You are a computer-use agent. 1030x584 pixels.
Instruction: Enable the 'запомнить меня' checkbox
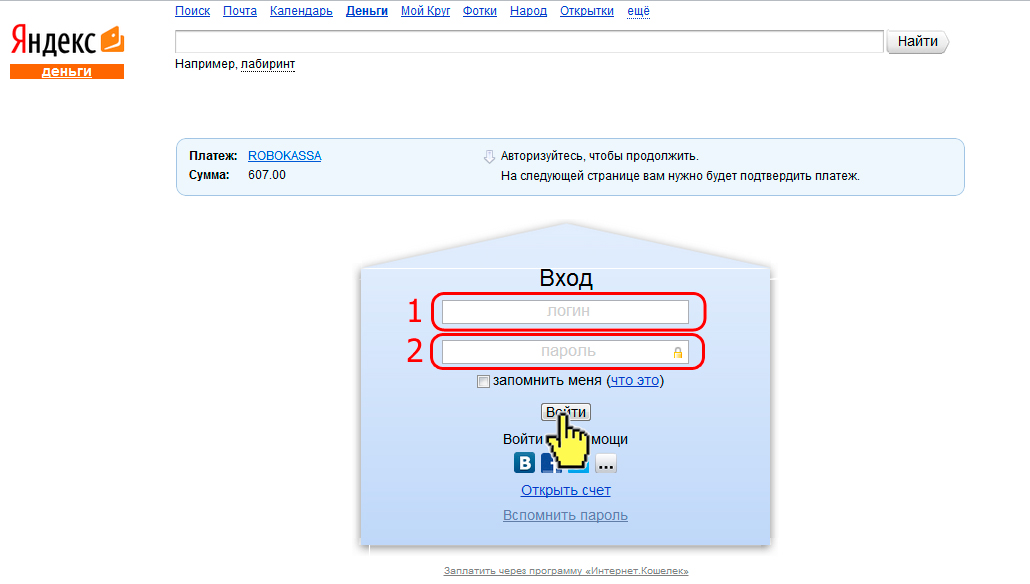tap(484, 381)
